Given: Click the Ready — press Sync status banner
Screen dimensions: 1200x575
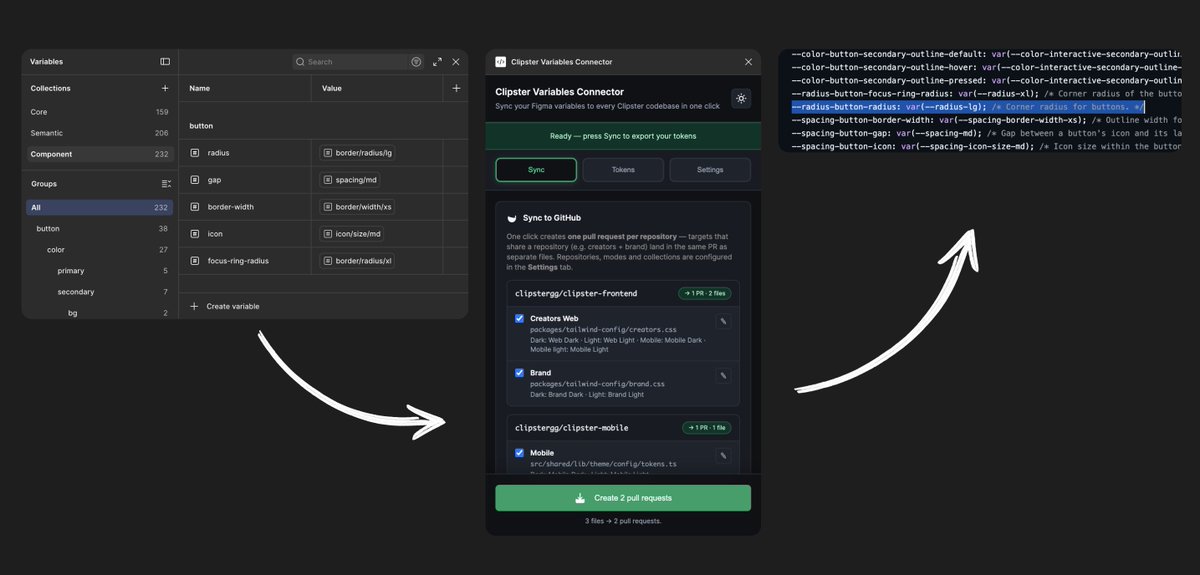Looking at the screenshot, I should [x=623, y=136].
